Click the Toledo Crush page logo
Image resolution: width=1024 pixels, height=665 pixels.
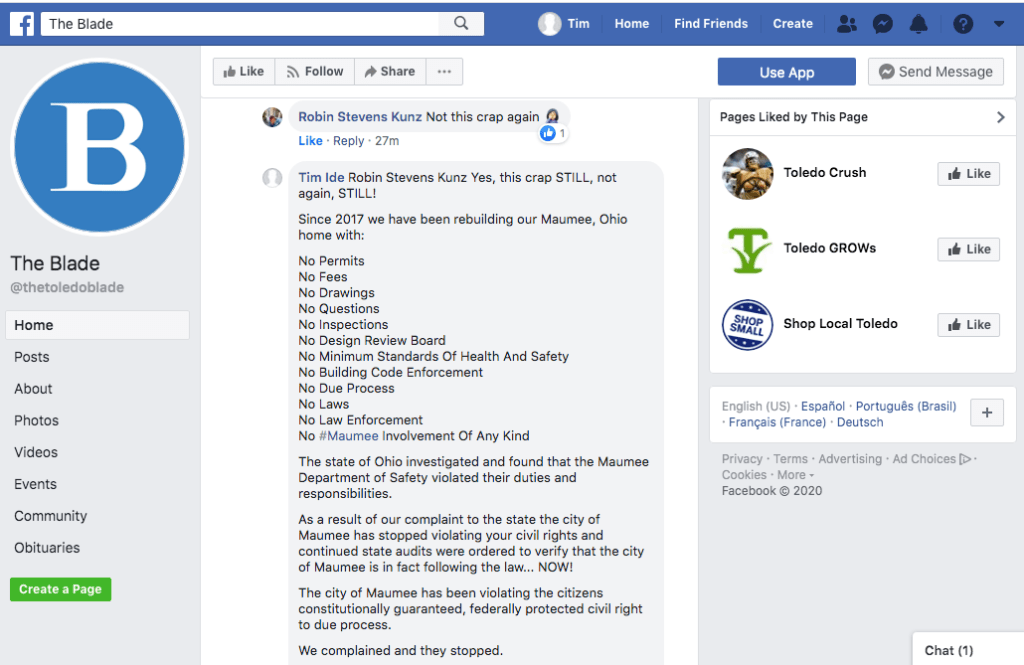[747, 174]
